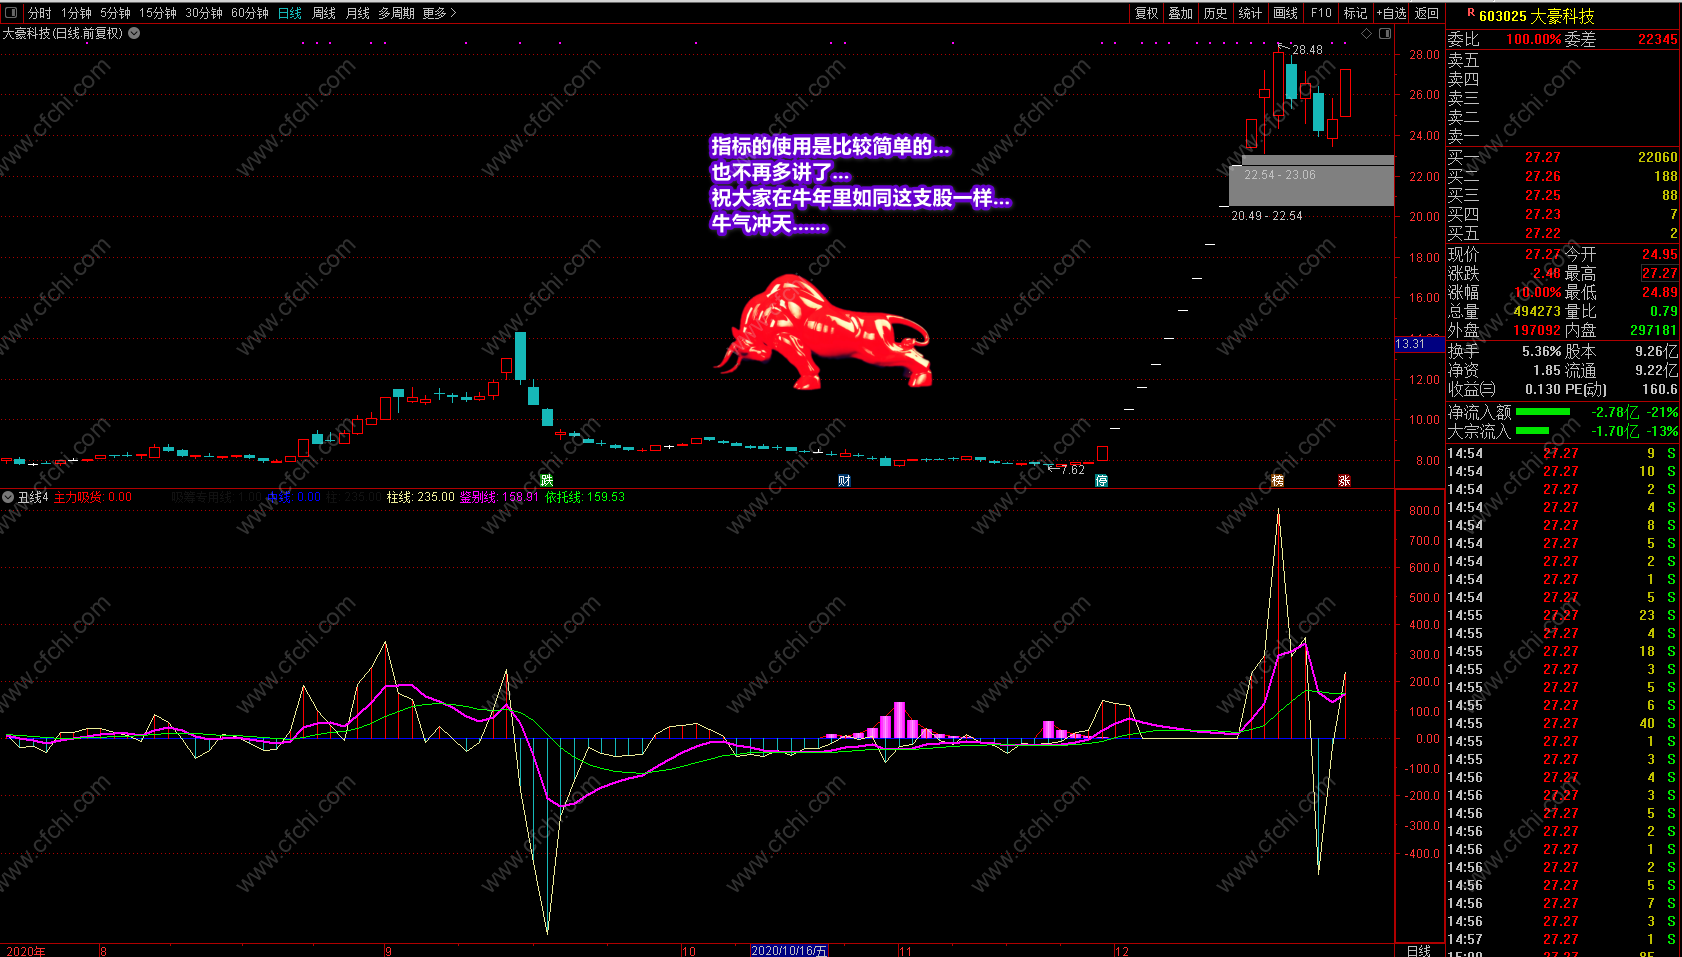
Task: Open chart options dropdown beside 大豪科技(日线,前复权)
Action: (x=134, y=33)
